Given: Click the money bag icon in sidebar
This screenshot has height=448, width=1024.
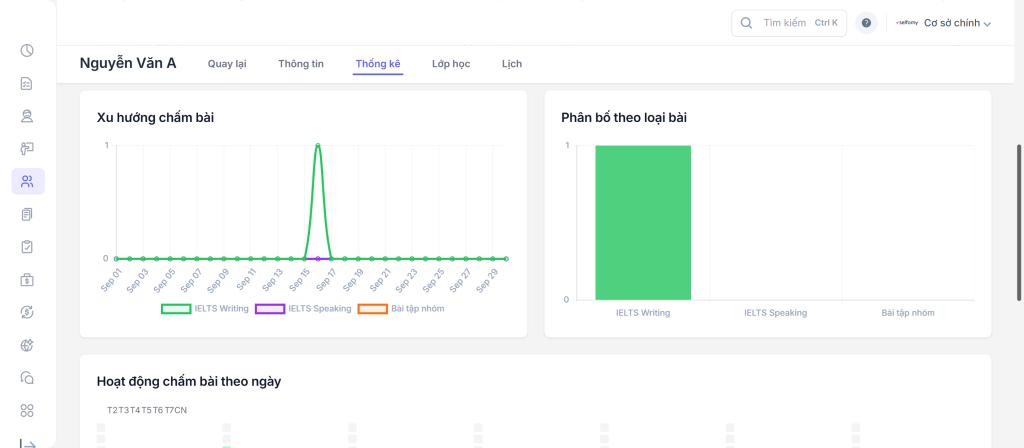Looking at the screenshot, I should pyautogui.click(x=27, y=280).
